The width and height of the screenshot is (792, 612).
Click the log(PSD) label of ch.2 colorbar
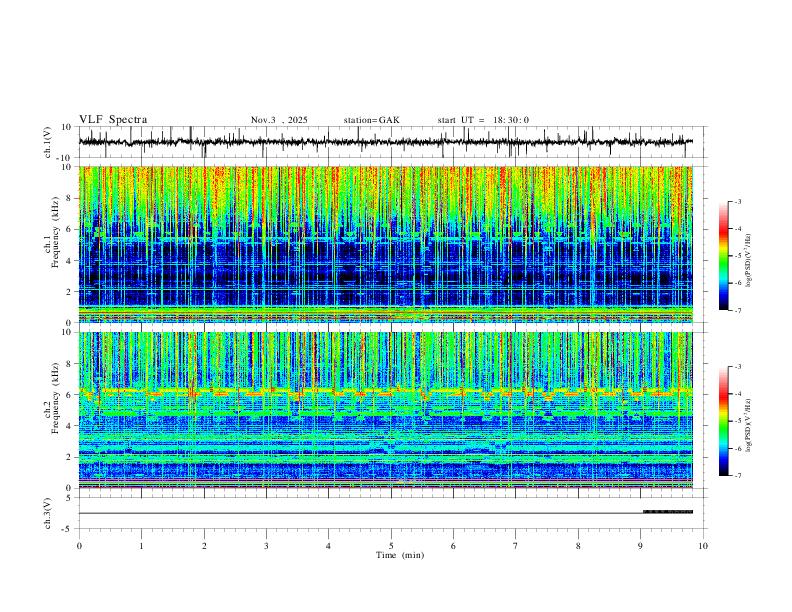pyautogui.click(x=749, y=426)
